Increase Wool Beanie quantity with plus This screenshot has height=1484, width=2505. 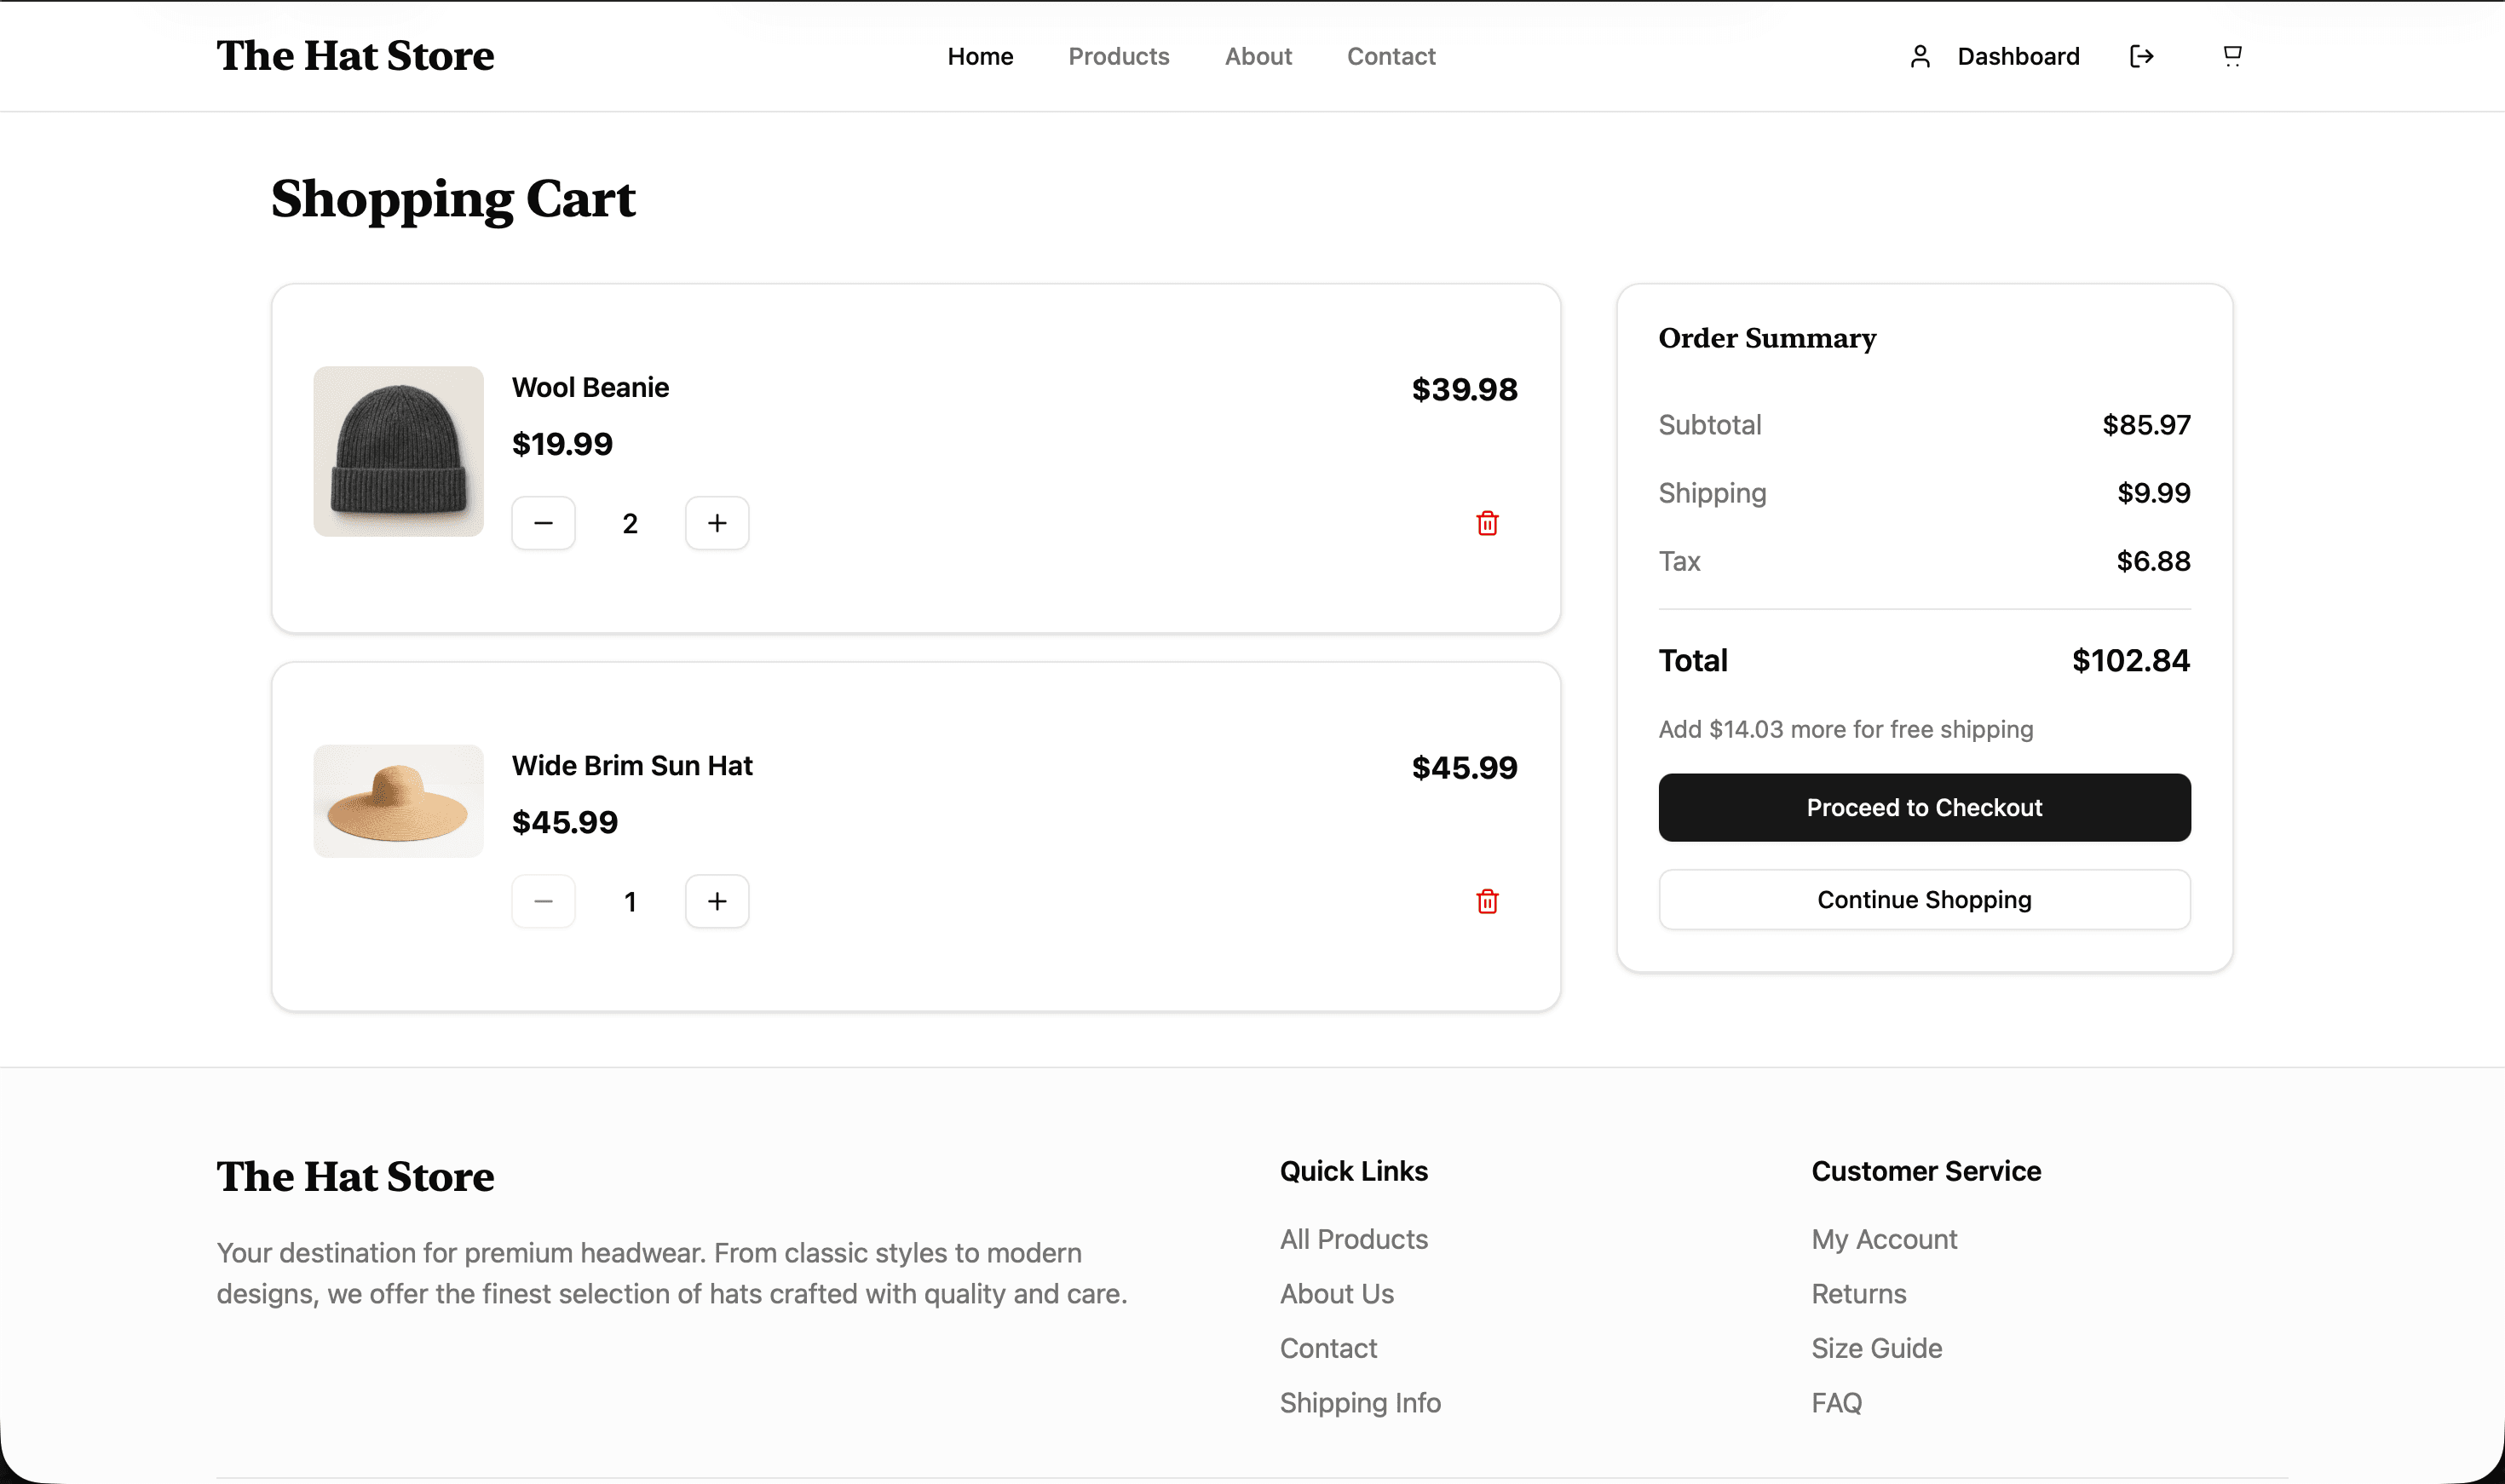(717, 523)
